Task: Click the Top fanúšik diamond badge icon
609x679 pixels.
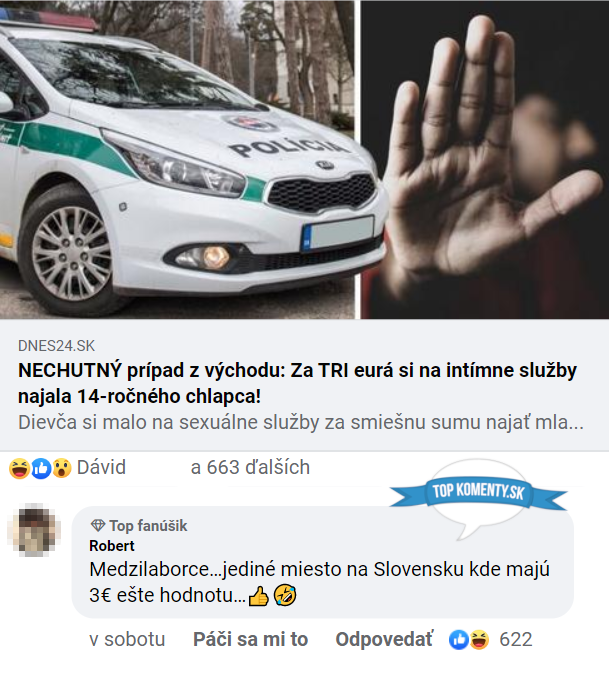Action: pyautogui.click(x=98, y=526)
